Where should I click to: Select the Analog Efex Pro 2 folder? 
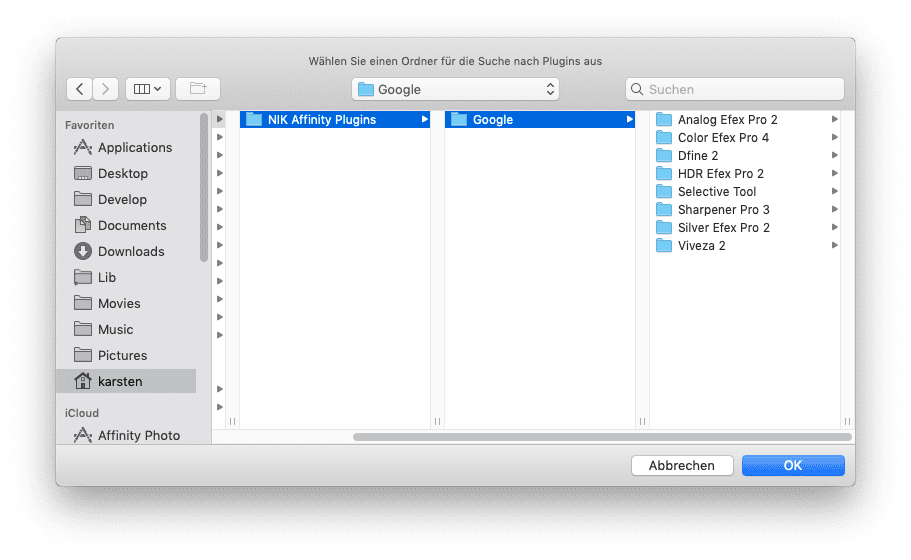pos(746,120)
